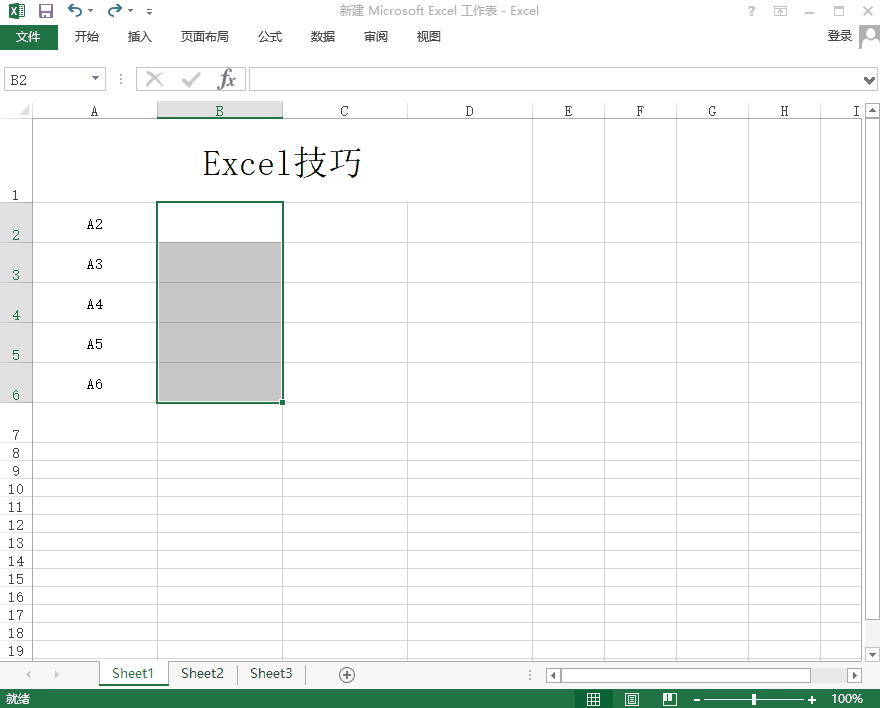Go to previous sheet tab arrow
The width and height of the screenshot is (880, 708).
(x=28, y=674)
